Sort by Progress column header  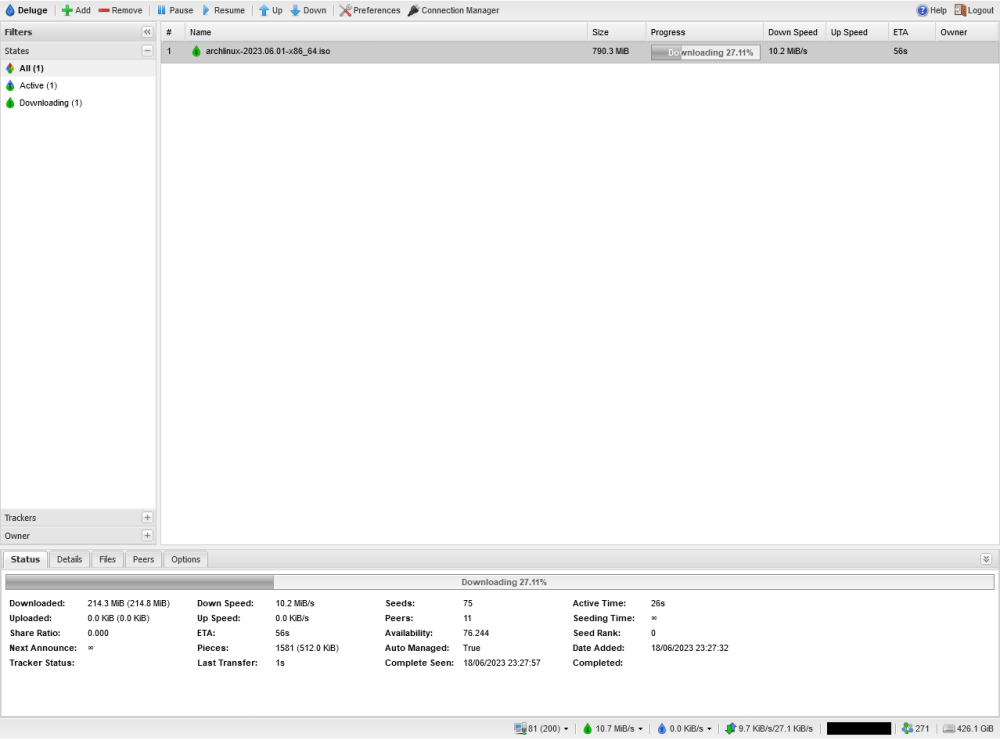click(704, 32)
